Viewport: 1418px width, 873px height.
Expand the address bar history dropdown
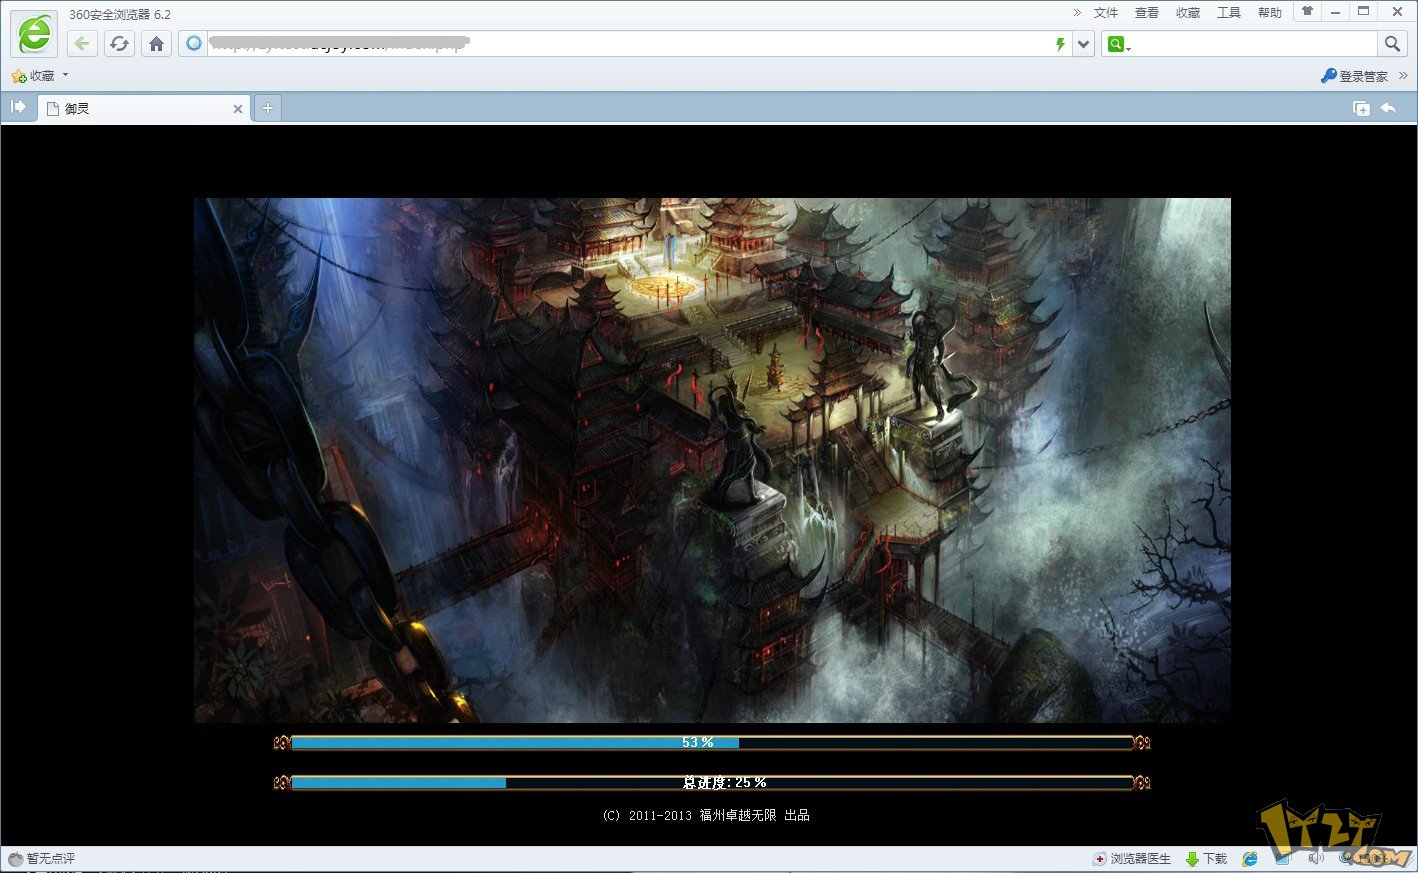[1084, 44]
